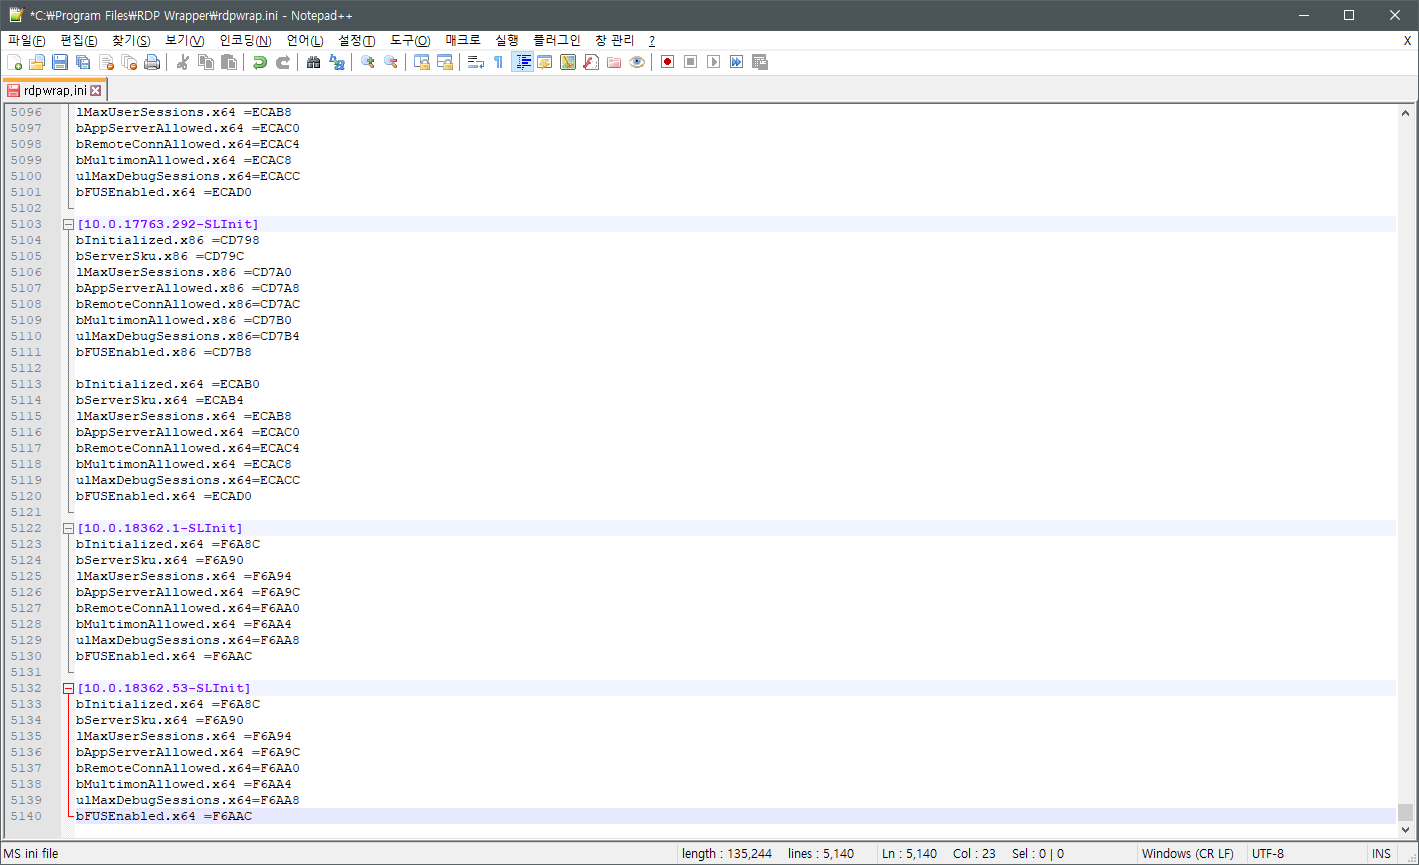1419x865 pixels.
Task: Click the Close All toolbar icon
Action: [129, 62]
